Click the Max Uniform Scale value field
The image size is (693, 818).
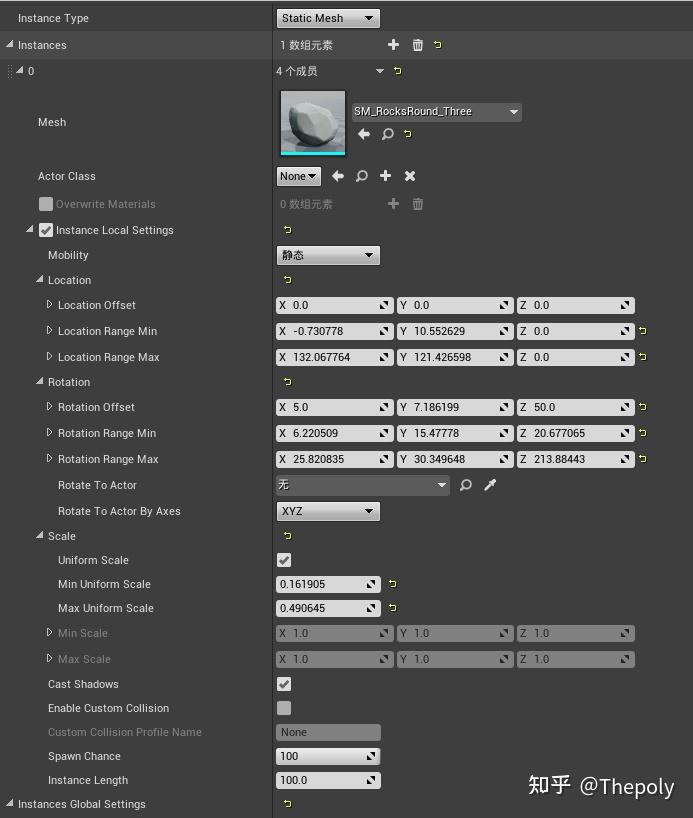tap(328, 608)
